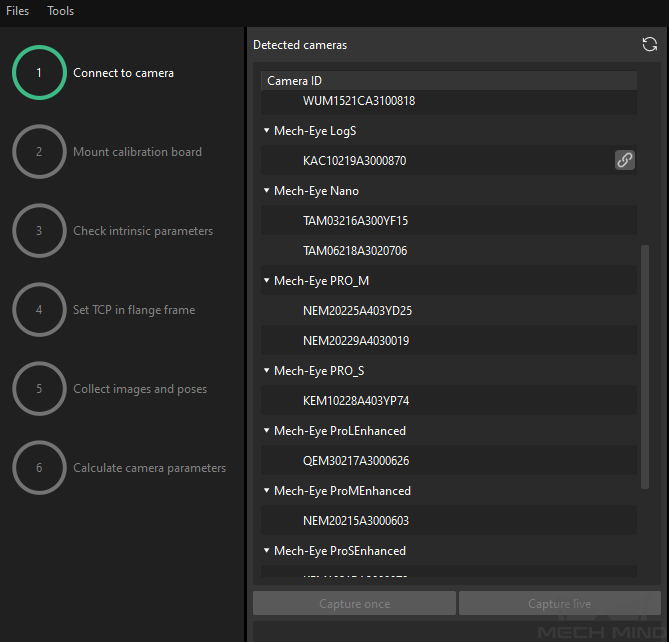The height and width of the screenshot is (642, 669).
Task: Open the Tools menu
Action: [x=61, y=11]
